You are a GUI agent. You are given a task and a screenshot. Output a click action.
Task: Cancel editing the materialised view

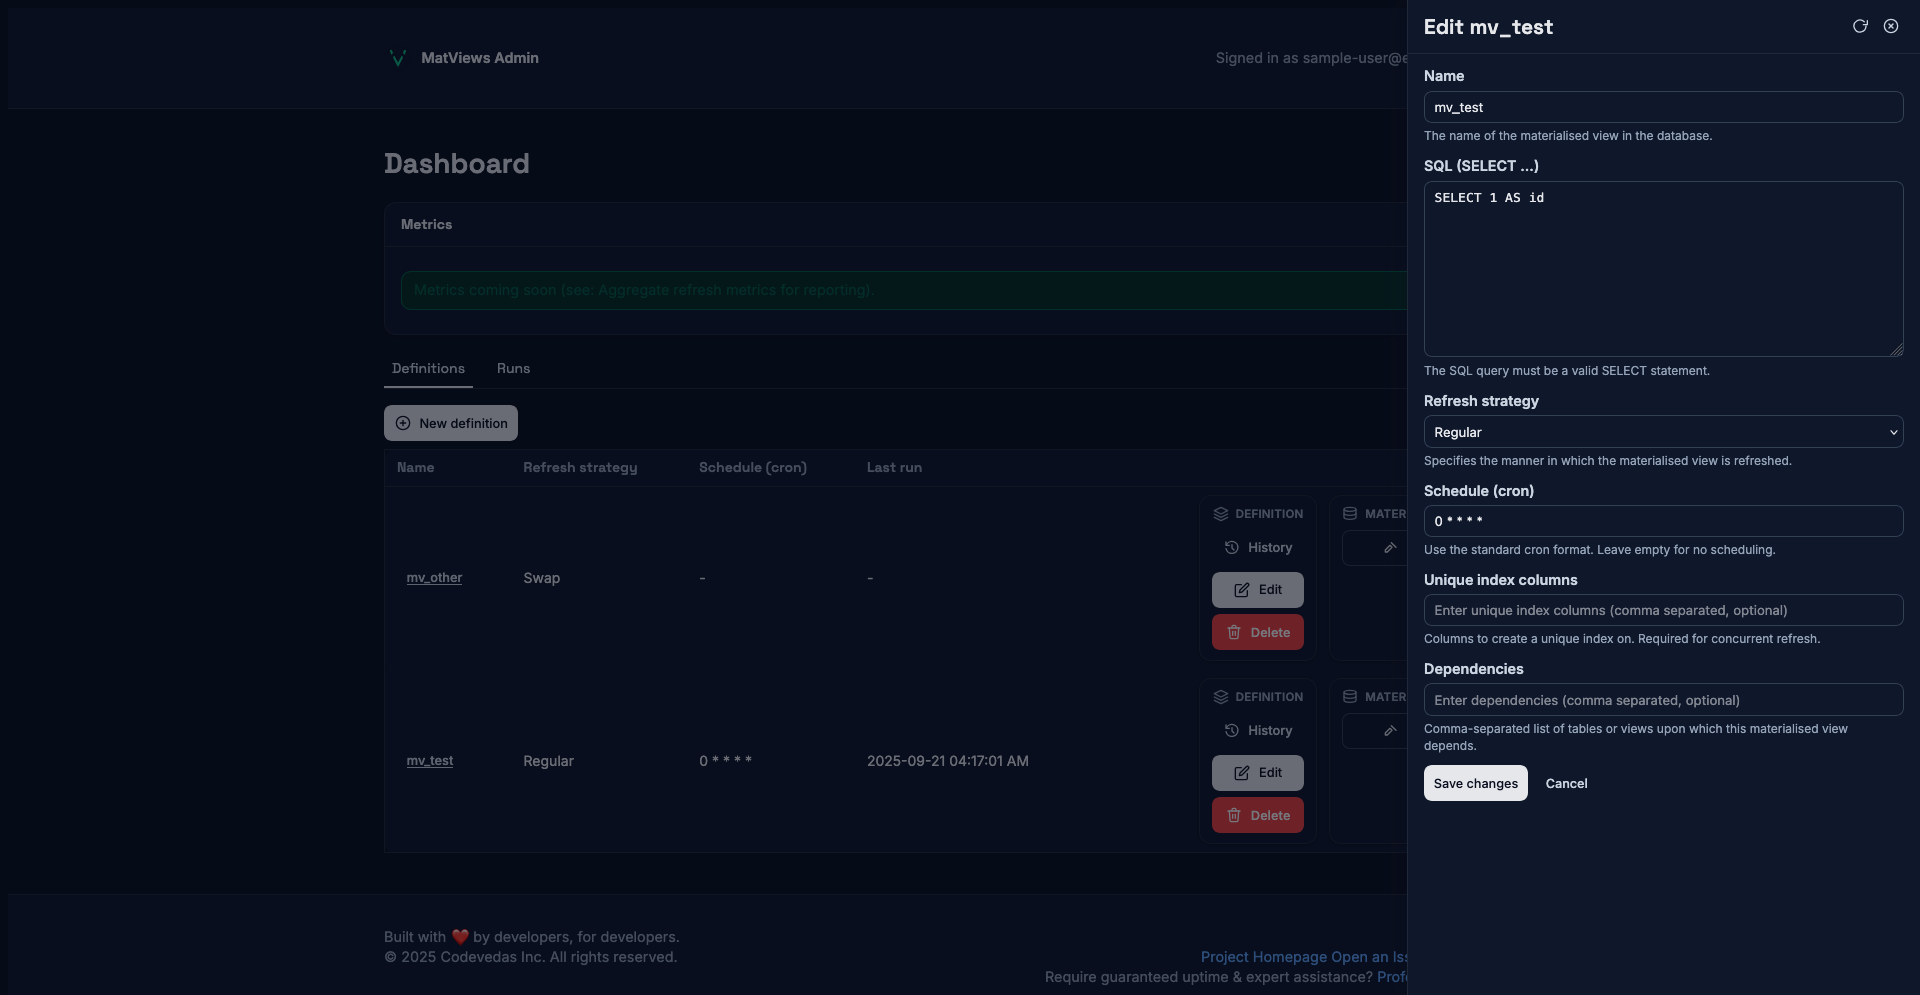point(1566,784)
